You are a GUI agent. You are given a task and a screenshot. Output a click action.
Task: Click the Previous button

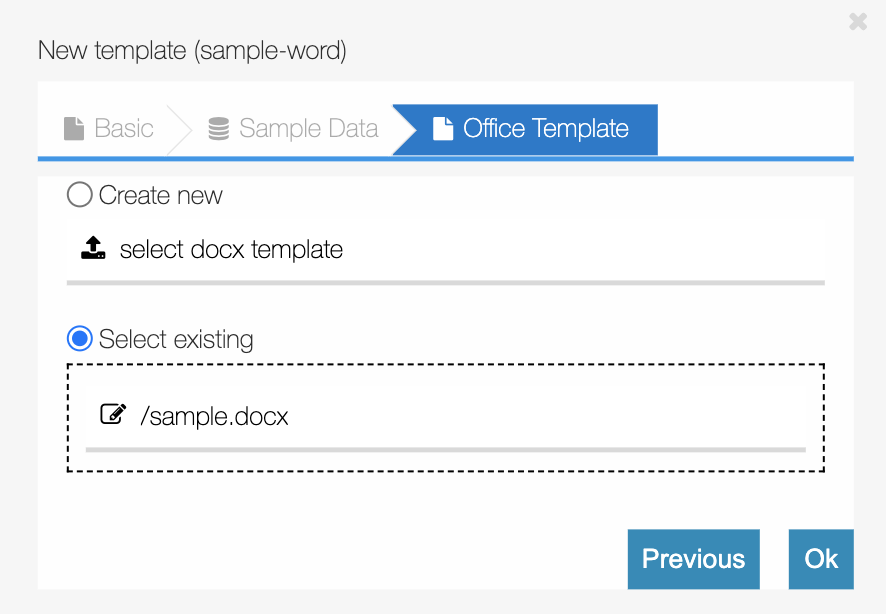693,559
